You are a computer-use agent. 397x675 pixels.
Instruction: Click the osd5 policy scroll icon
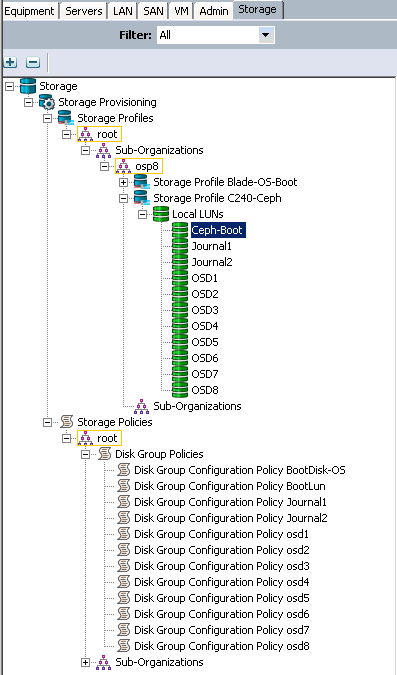coord(124,598)
